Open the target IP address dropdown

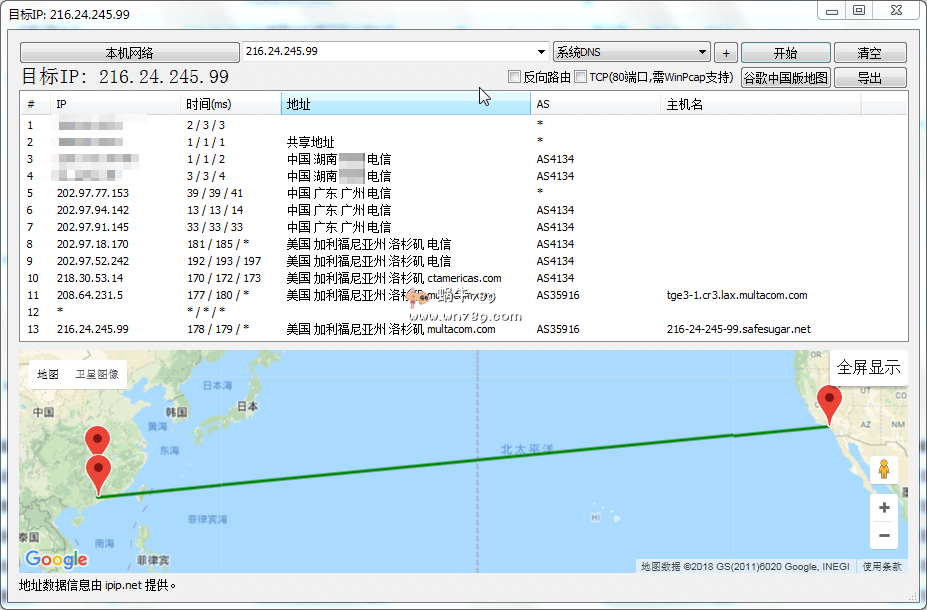pyautogui.click(x=541, y=52)
